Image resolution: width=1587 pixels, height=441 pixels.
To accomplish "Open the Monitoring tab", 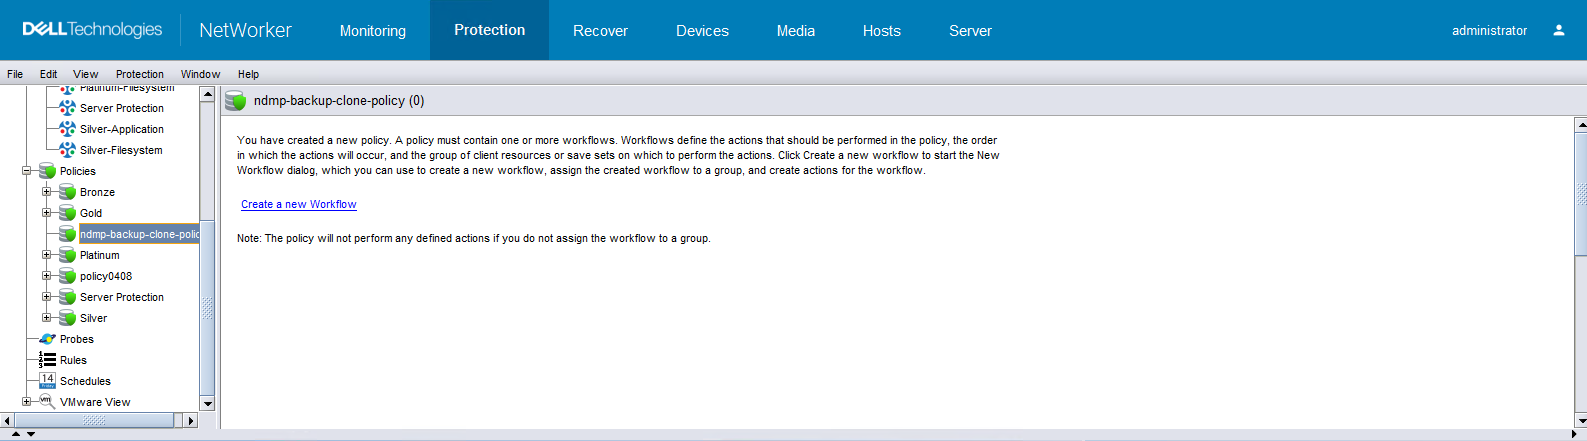I will (x=372, y=31).
